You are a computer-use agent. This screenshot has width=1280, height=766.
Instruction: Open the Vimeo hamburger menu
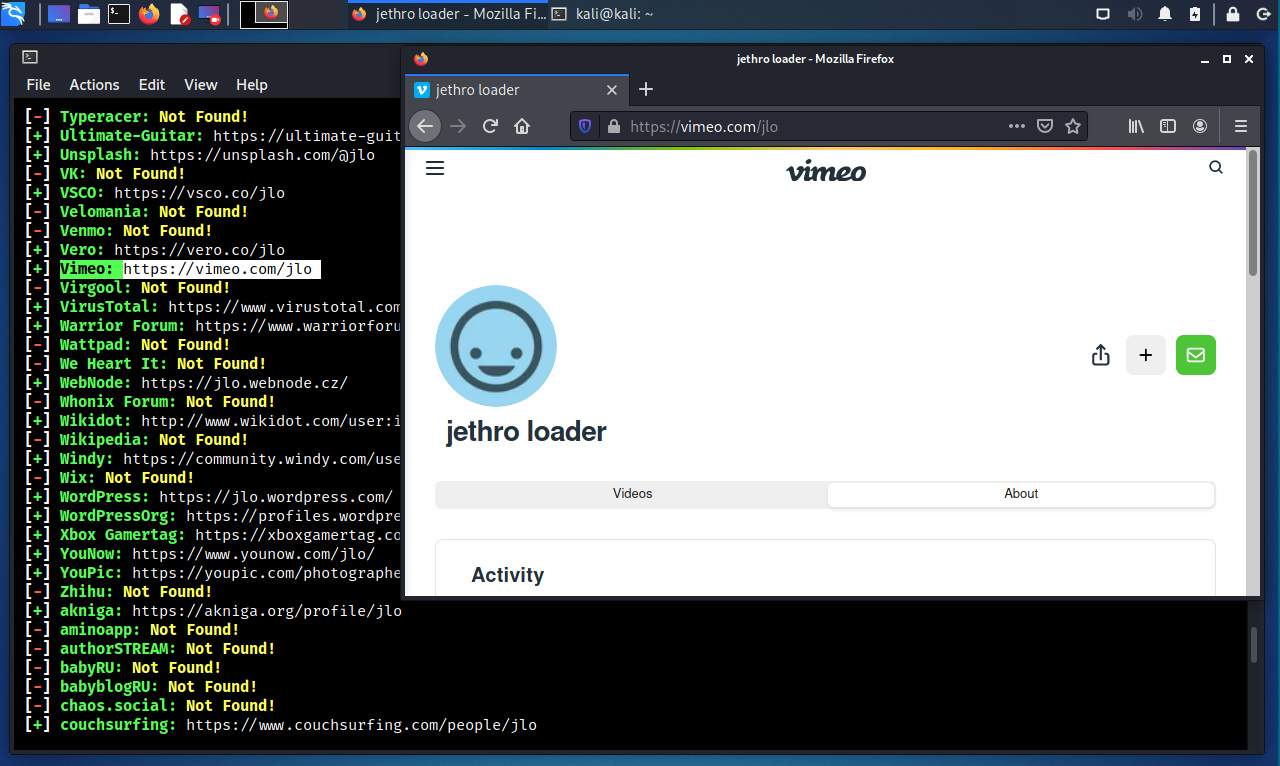[434, 168]
